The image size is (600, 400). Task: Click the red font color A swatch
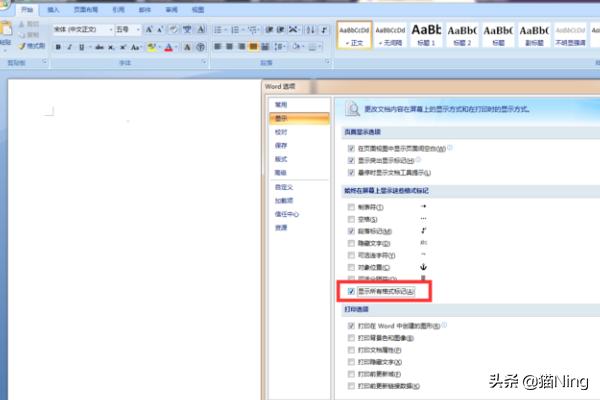tap(169, 47)
